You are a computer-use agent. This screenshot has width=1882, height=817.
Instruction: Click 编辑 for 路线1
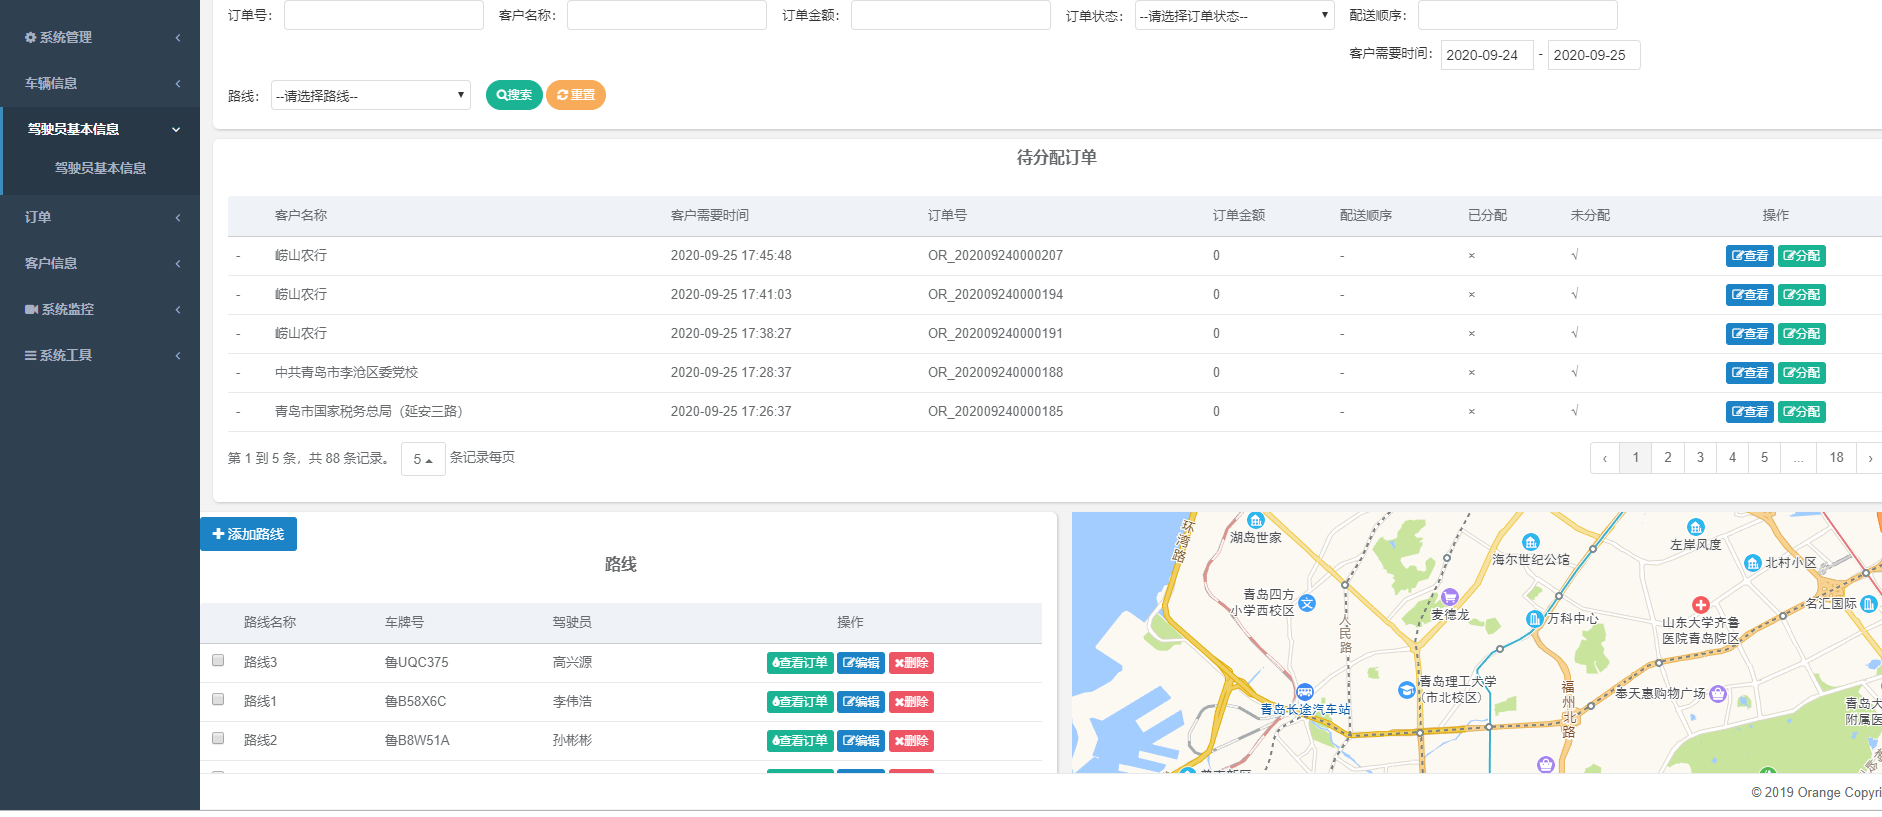pyautogui.click(x=860, y=702)
